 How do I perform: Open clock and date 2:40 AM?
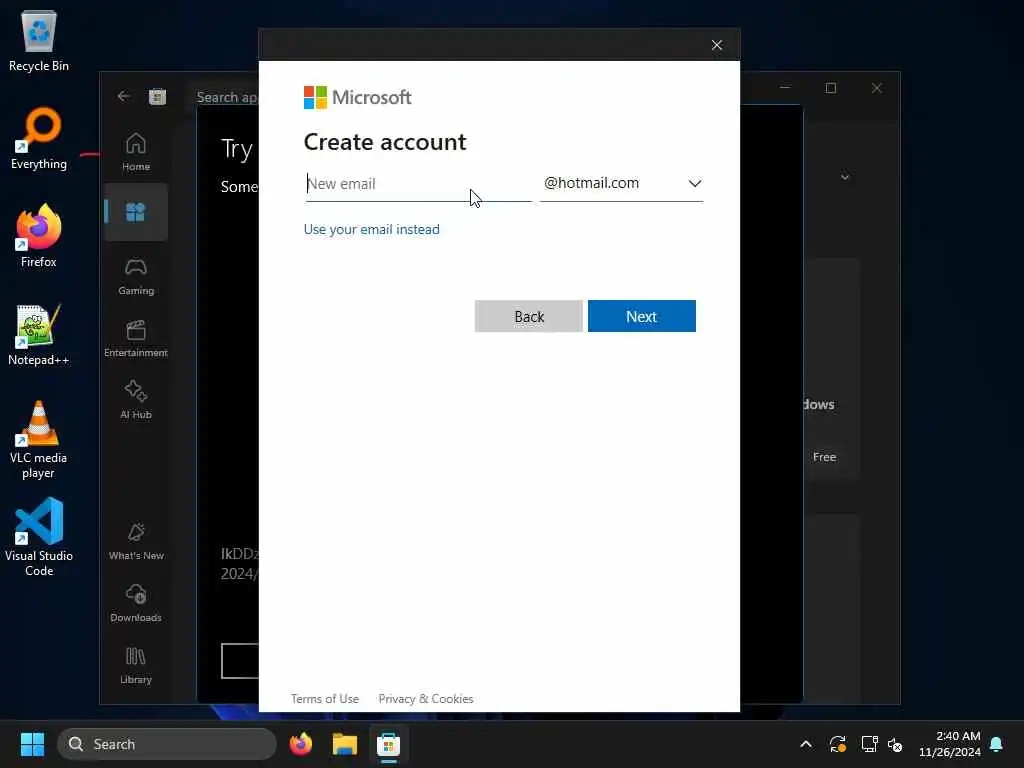949,744
